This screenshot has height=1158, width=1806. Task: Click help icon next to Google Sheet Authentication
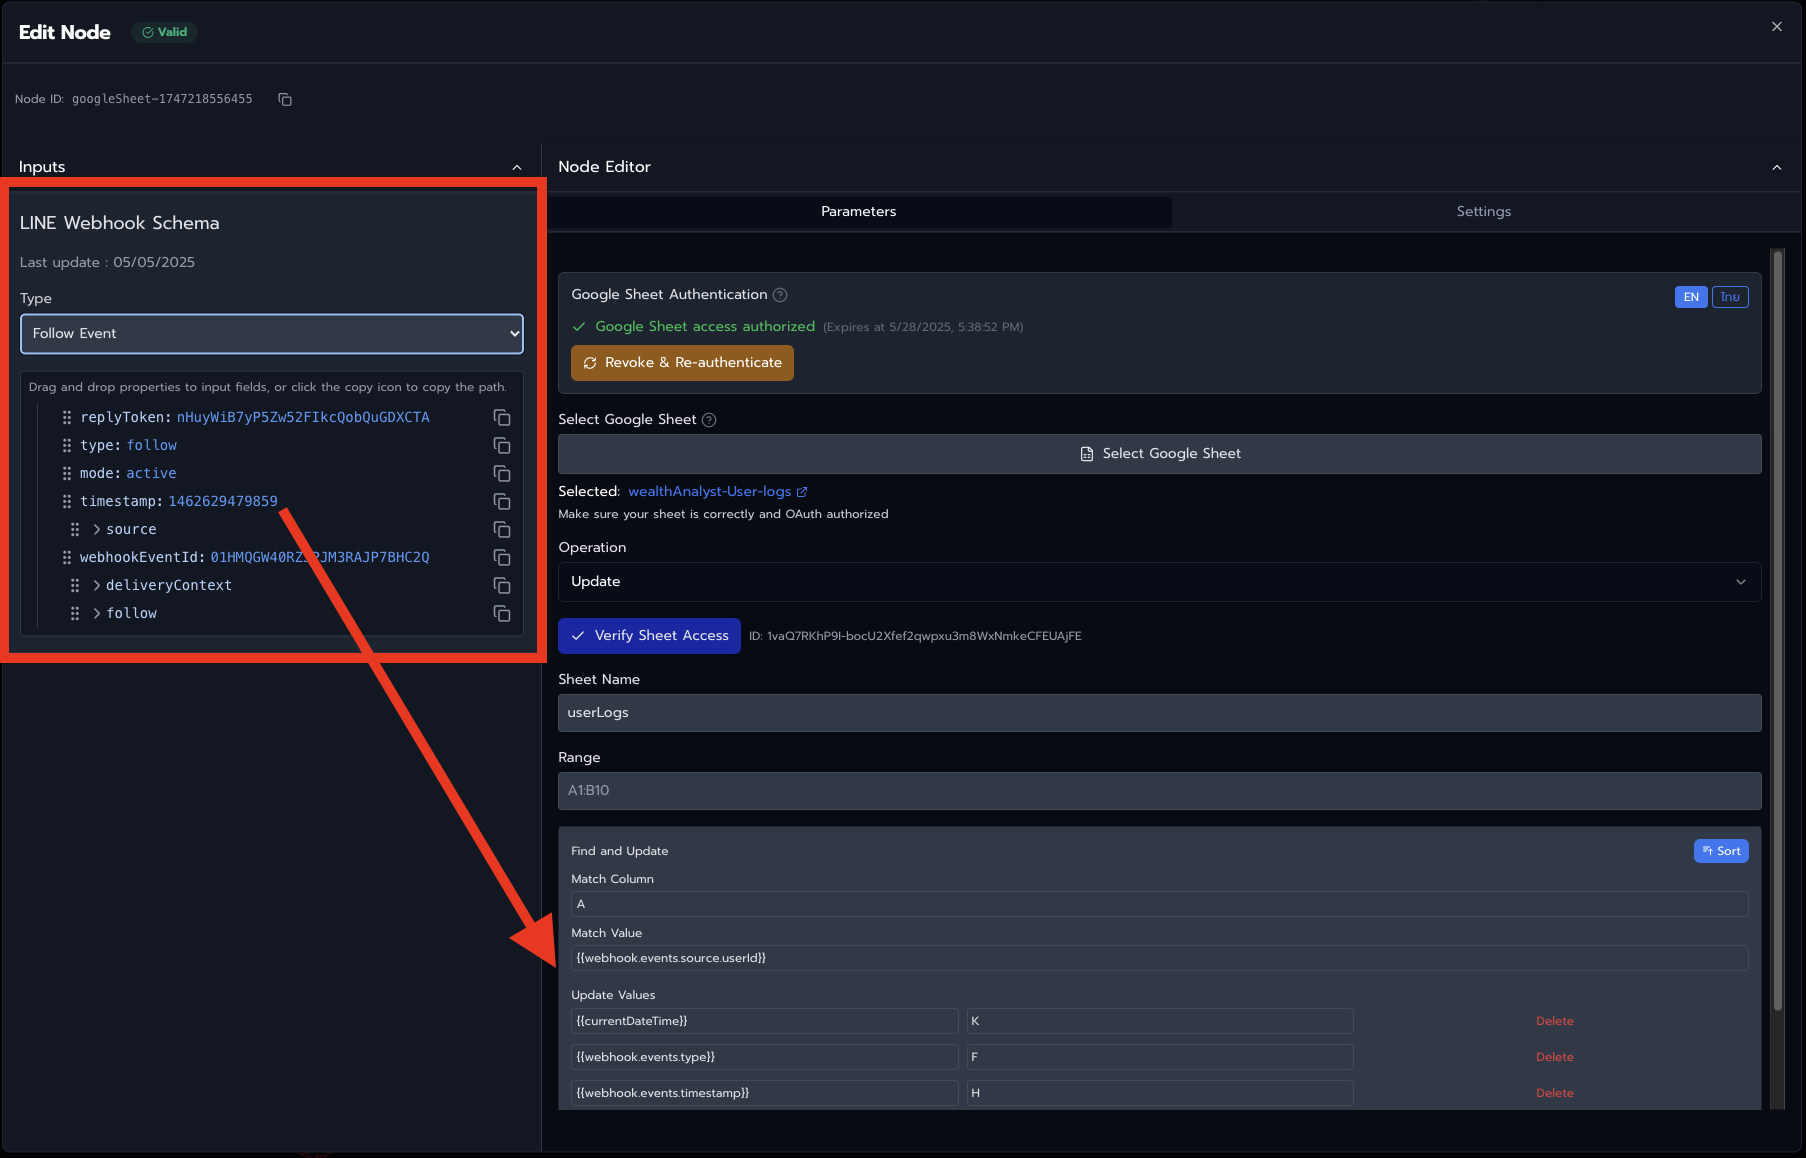coord(780,295)
